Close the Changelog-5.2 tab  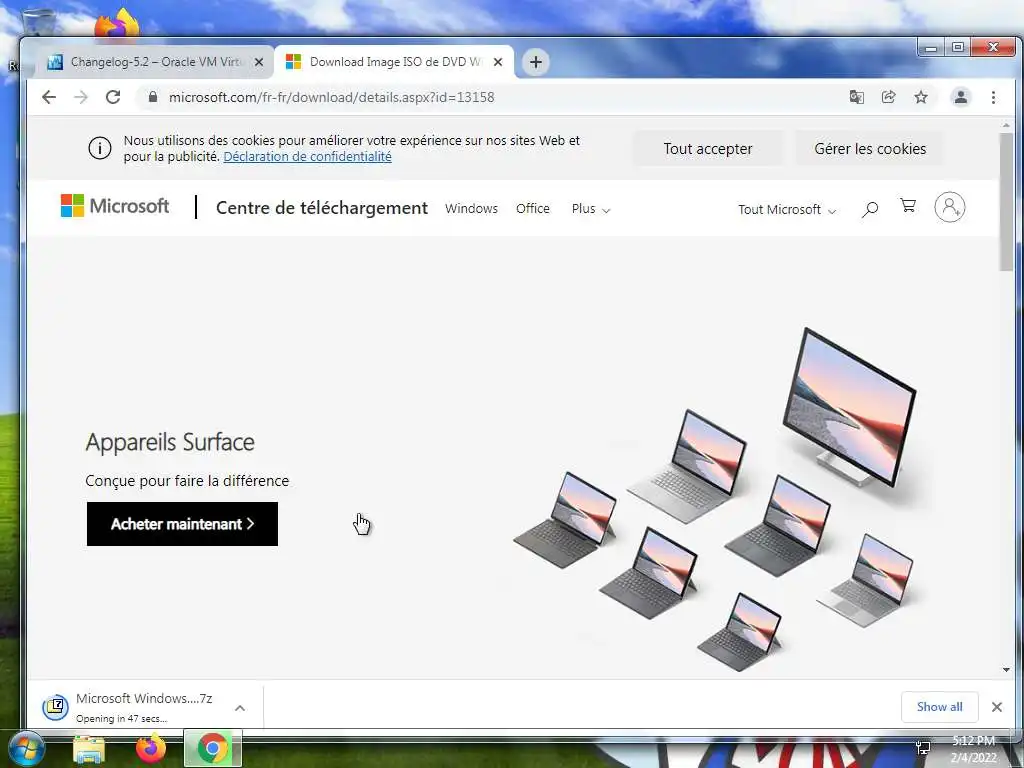coord(259,62)
